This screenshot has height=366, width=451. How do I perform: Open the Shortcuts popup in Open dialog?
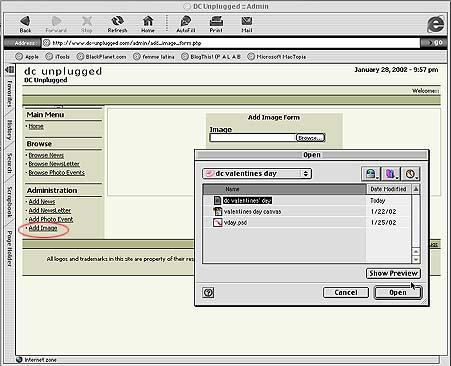click(371, 174)
